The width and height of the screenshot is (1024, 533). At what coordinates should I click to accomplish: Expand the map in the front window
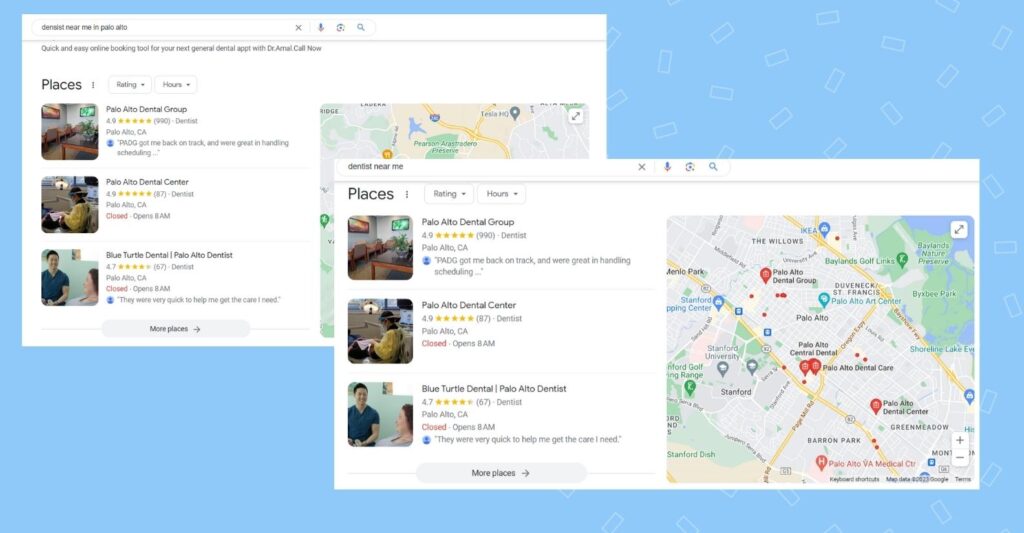pos(959,230)
